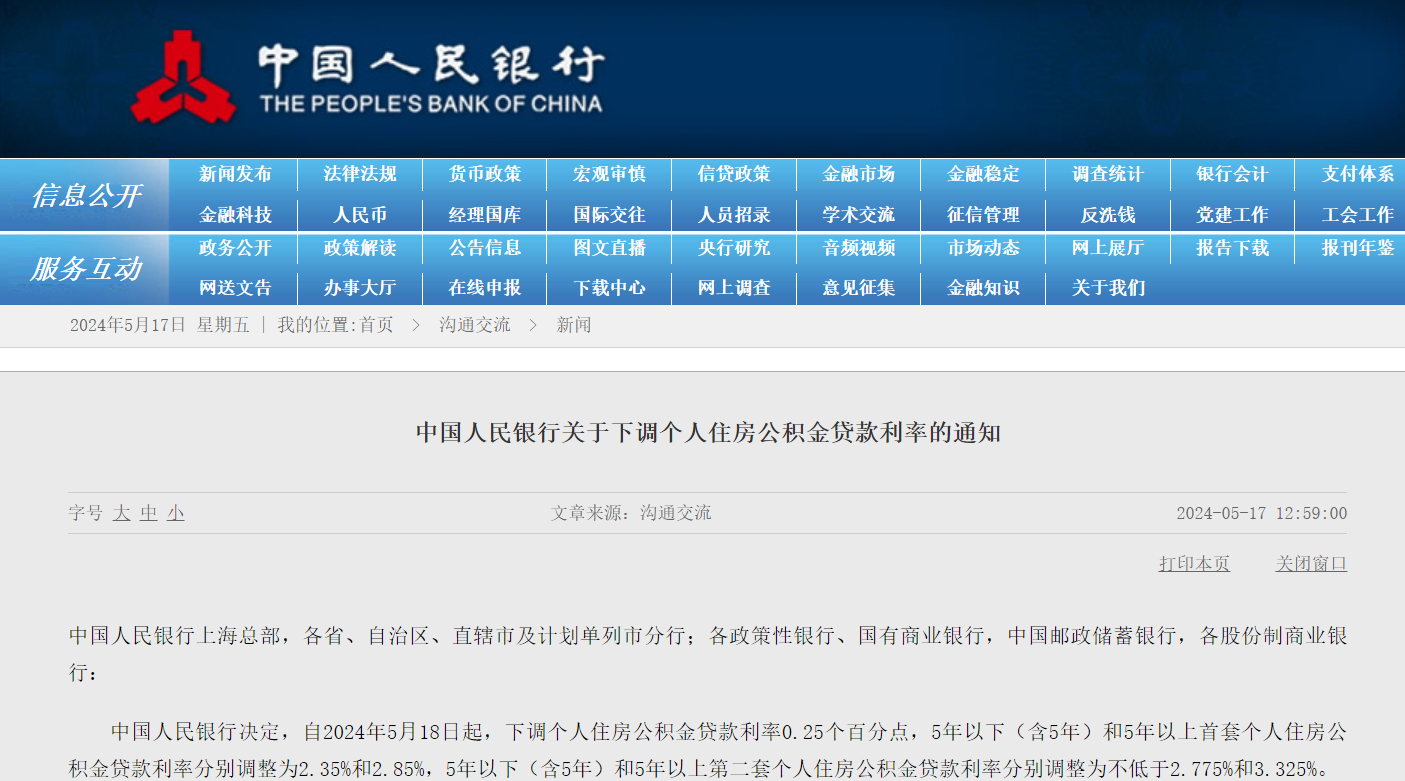Click the 打印本页 link
1405x781 pixels.
pyautogui.click(x=1194, y=564)
